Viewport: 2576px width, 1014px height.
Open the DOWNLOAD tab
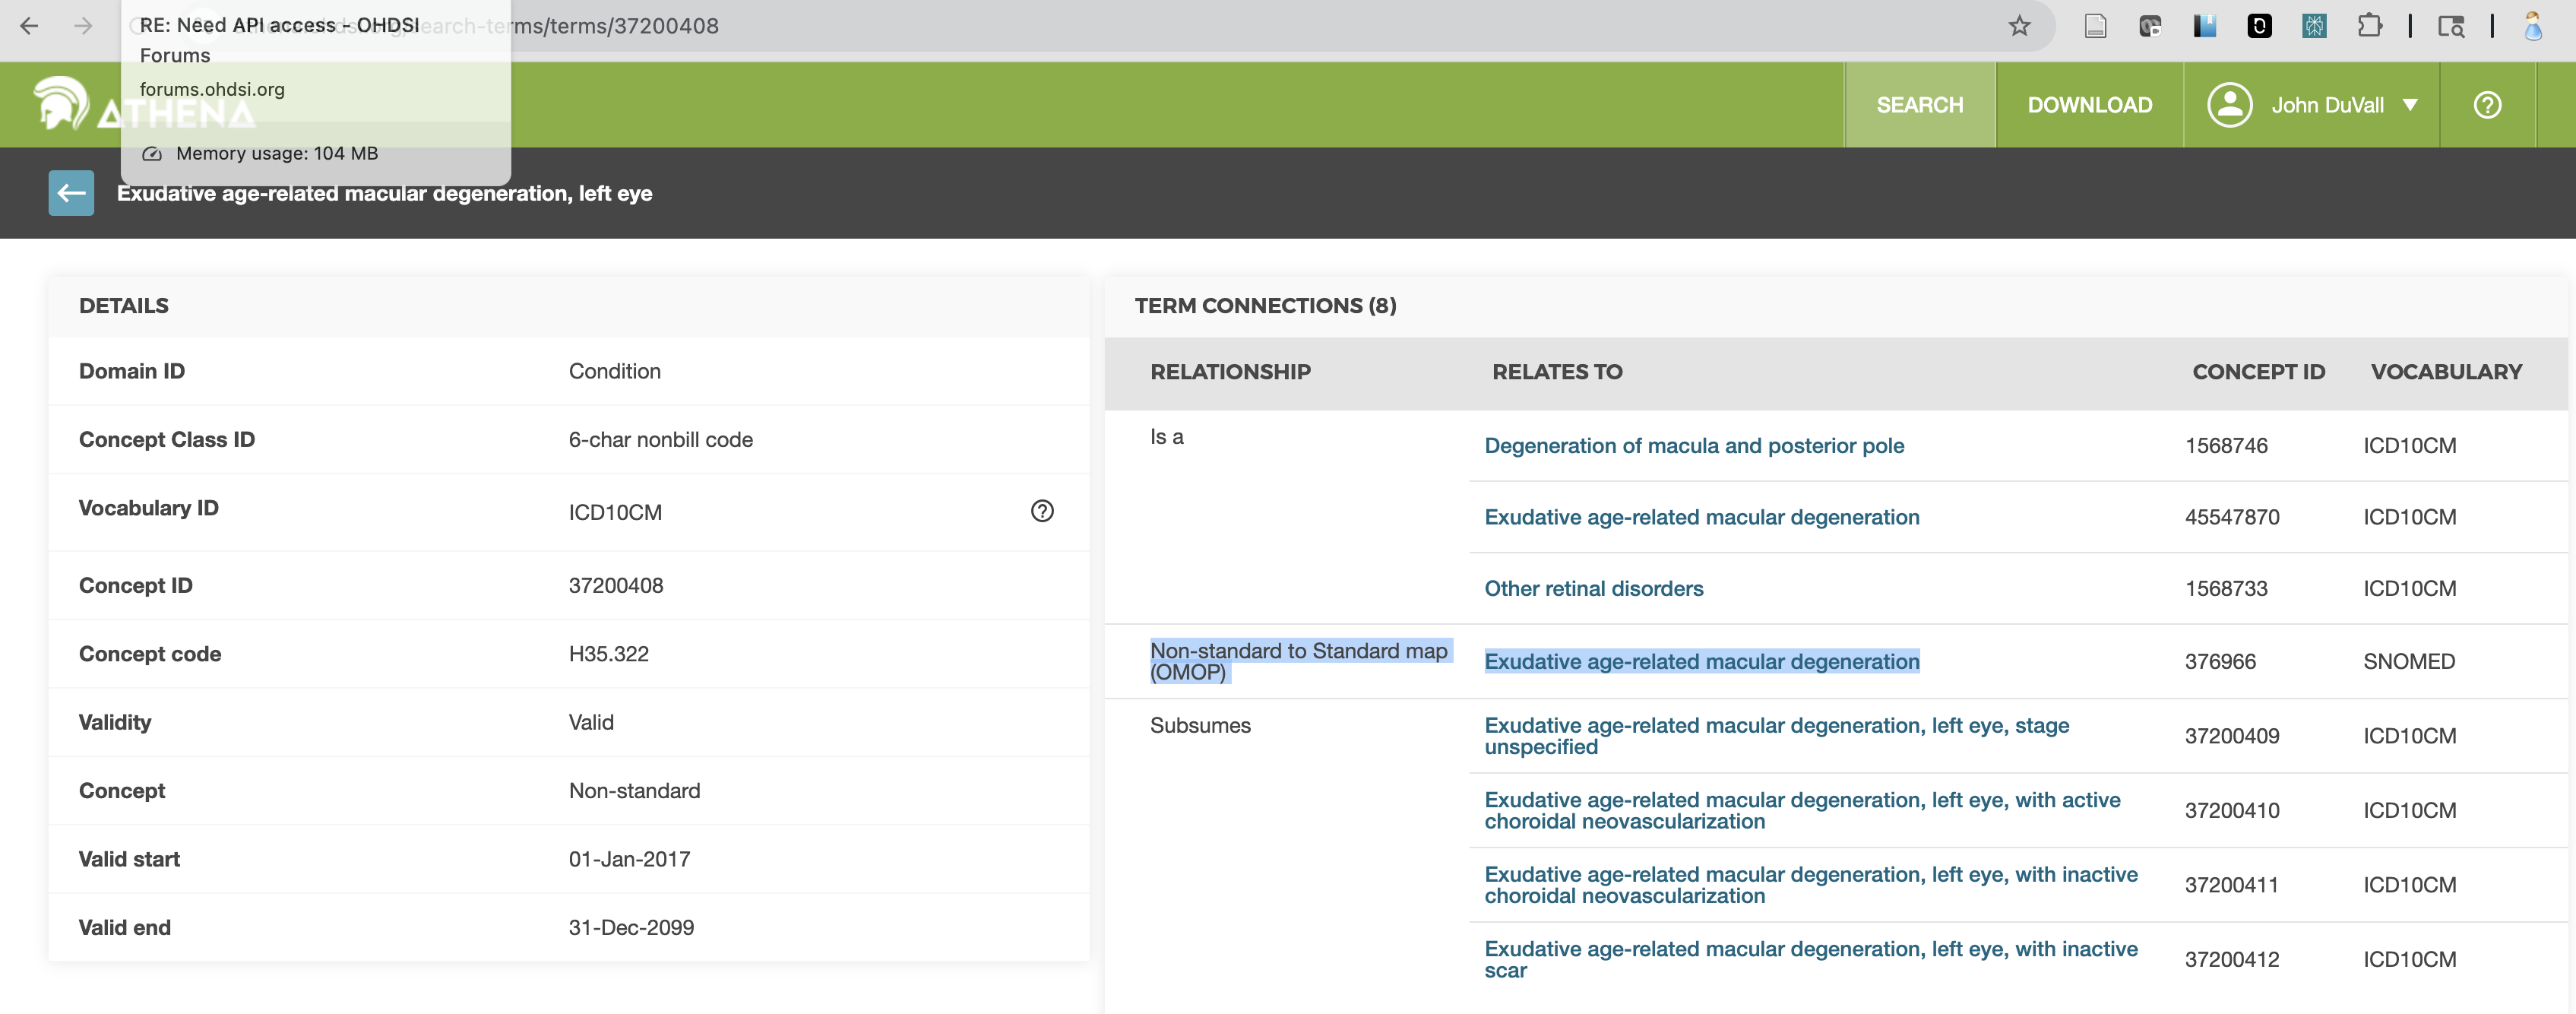click(x=2089, y=105)
